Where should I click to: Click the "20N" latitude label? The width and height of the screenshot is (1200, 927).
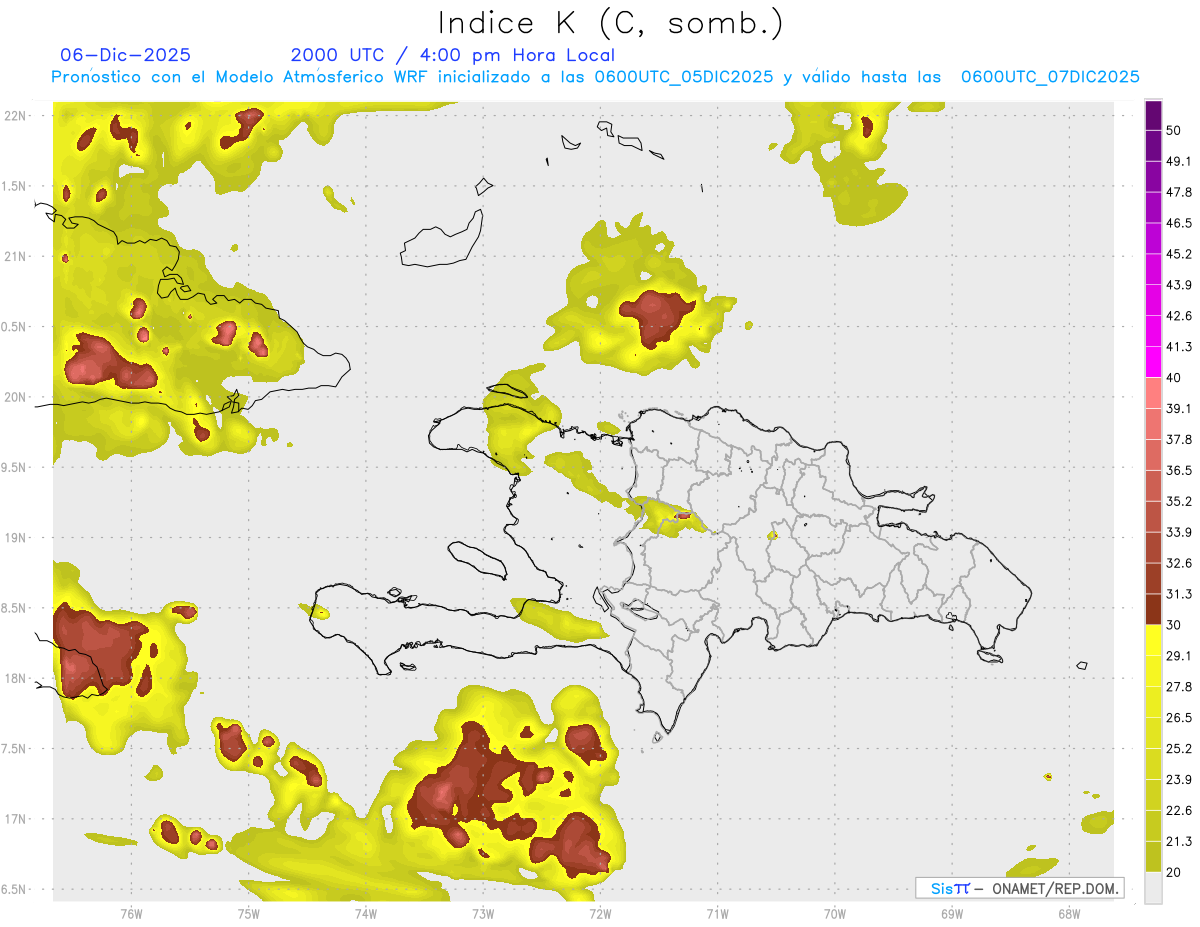pyautogui.click(x=16, y=397)
